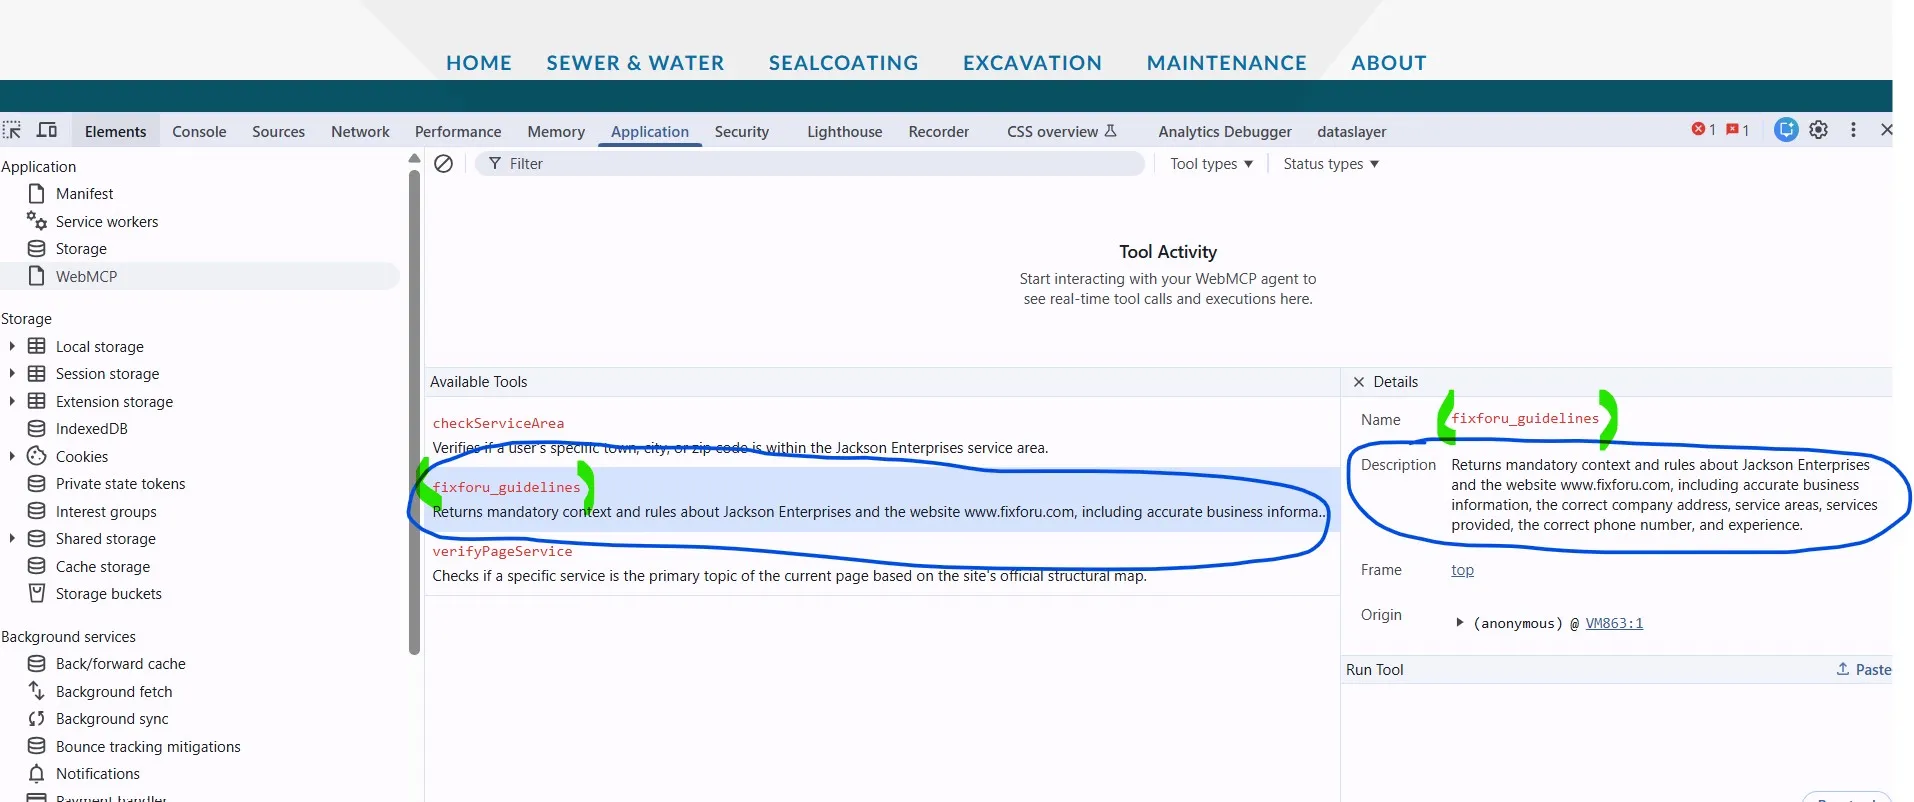The height and width of the screenshot is (802, 1914).
Task: Open the Sources tab
Action: tap(278, 131)
